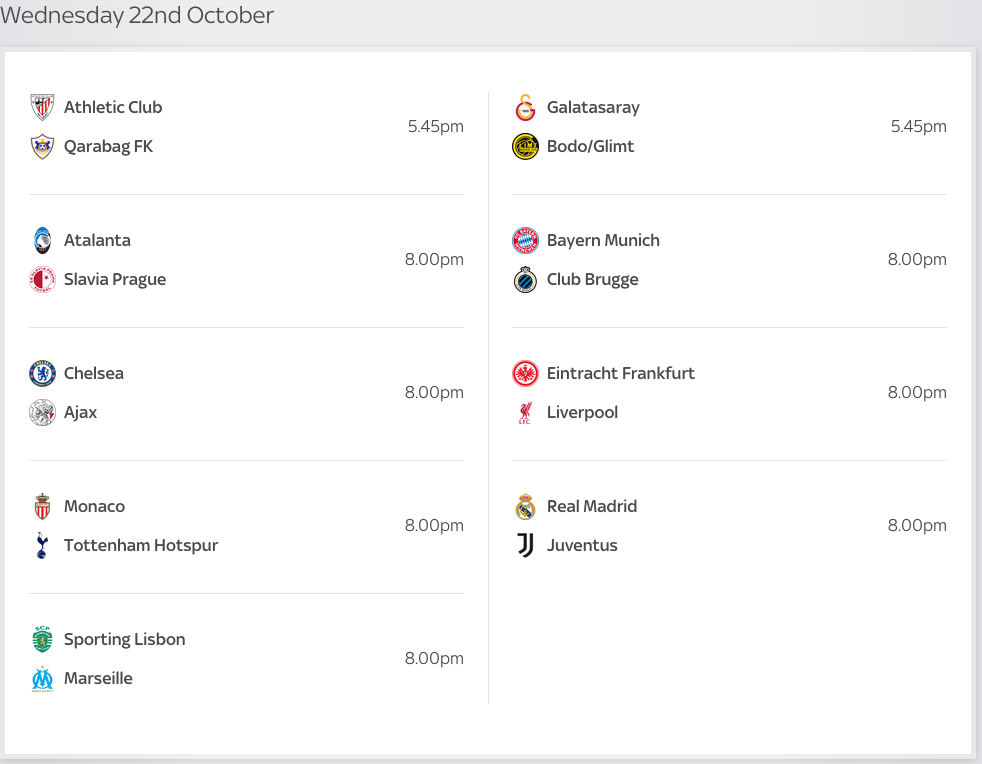Viewport: 982px width, 764px height.
Task: Click the Sporting Lisbon crest icon
Action: click(42, 639)
